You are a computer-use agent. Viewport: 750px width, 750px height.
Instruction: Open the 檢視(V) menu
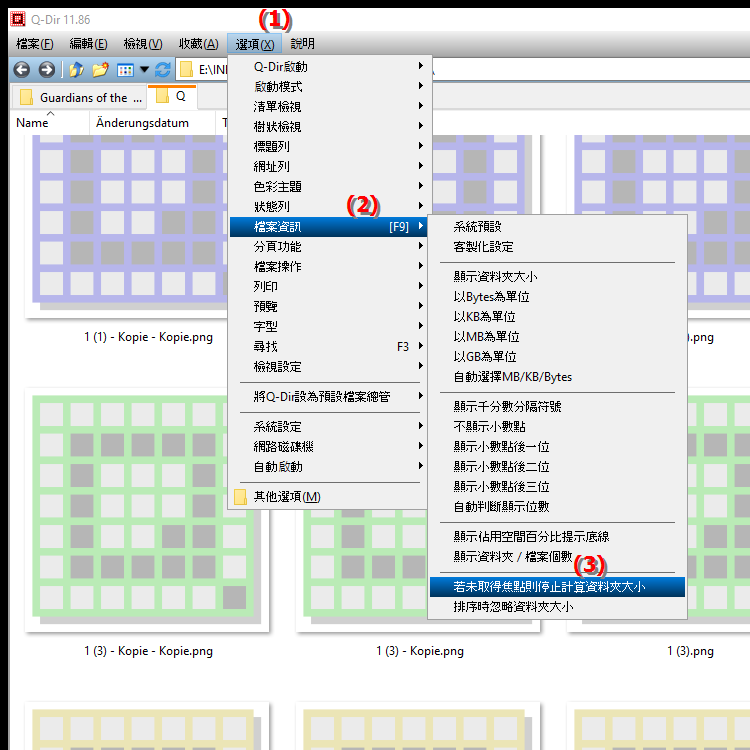click(143, 44)
